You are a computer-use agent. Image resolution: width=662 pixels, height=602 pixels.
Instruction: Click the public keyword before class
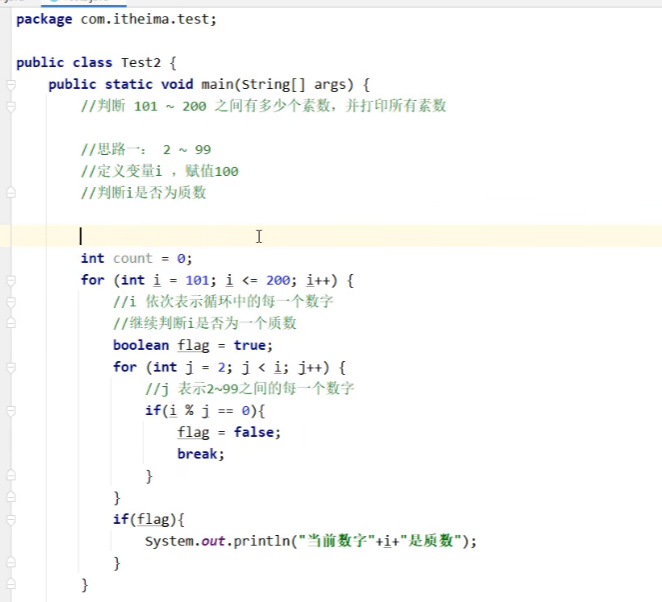point(40,62)
